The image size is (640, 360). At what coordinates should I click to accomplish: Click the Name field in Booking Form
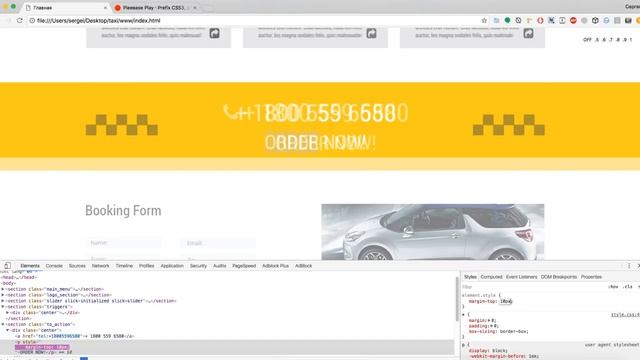tap(123, 243)
